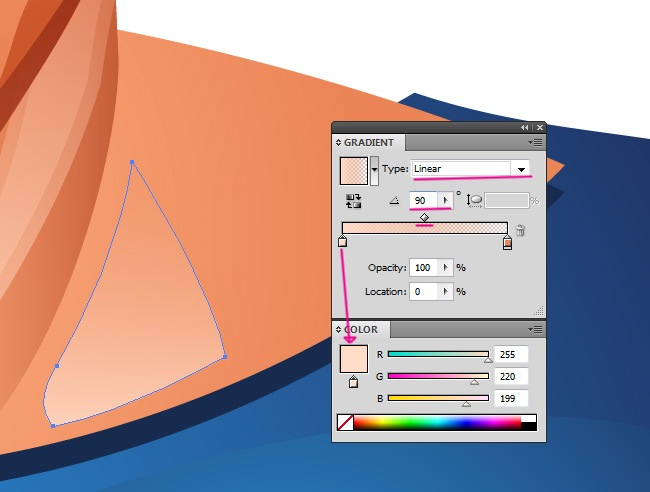This screenshot has width=650, height=492.
Task: Click the gradient slider bar
Action: 425,228
